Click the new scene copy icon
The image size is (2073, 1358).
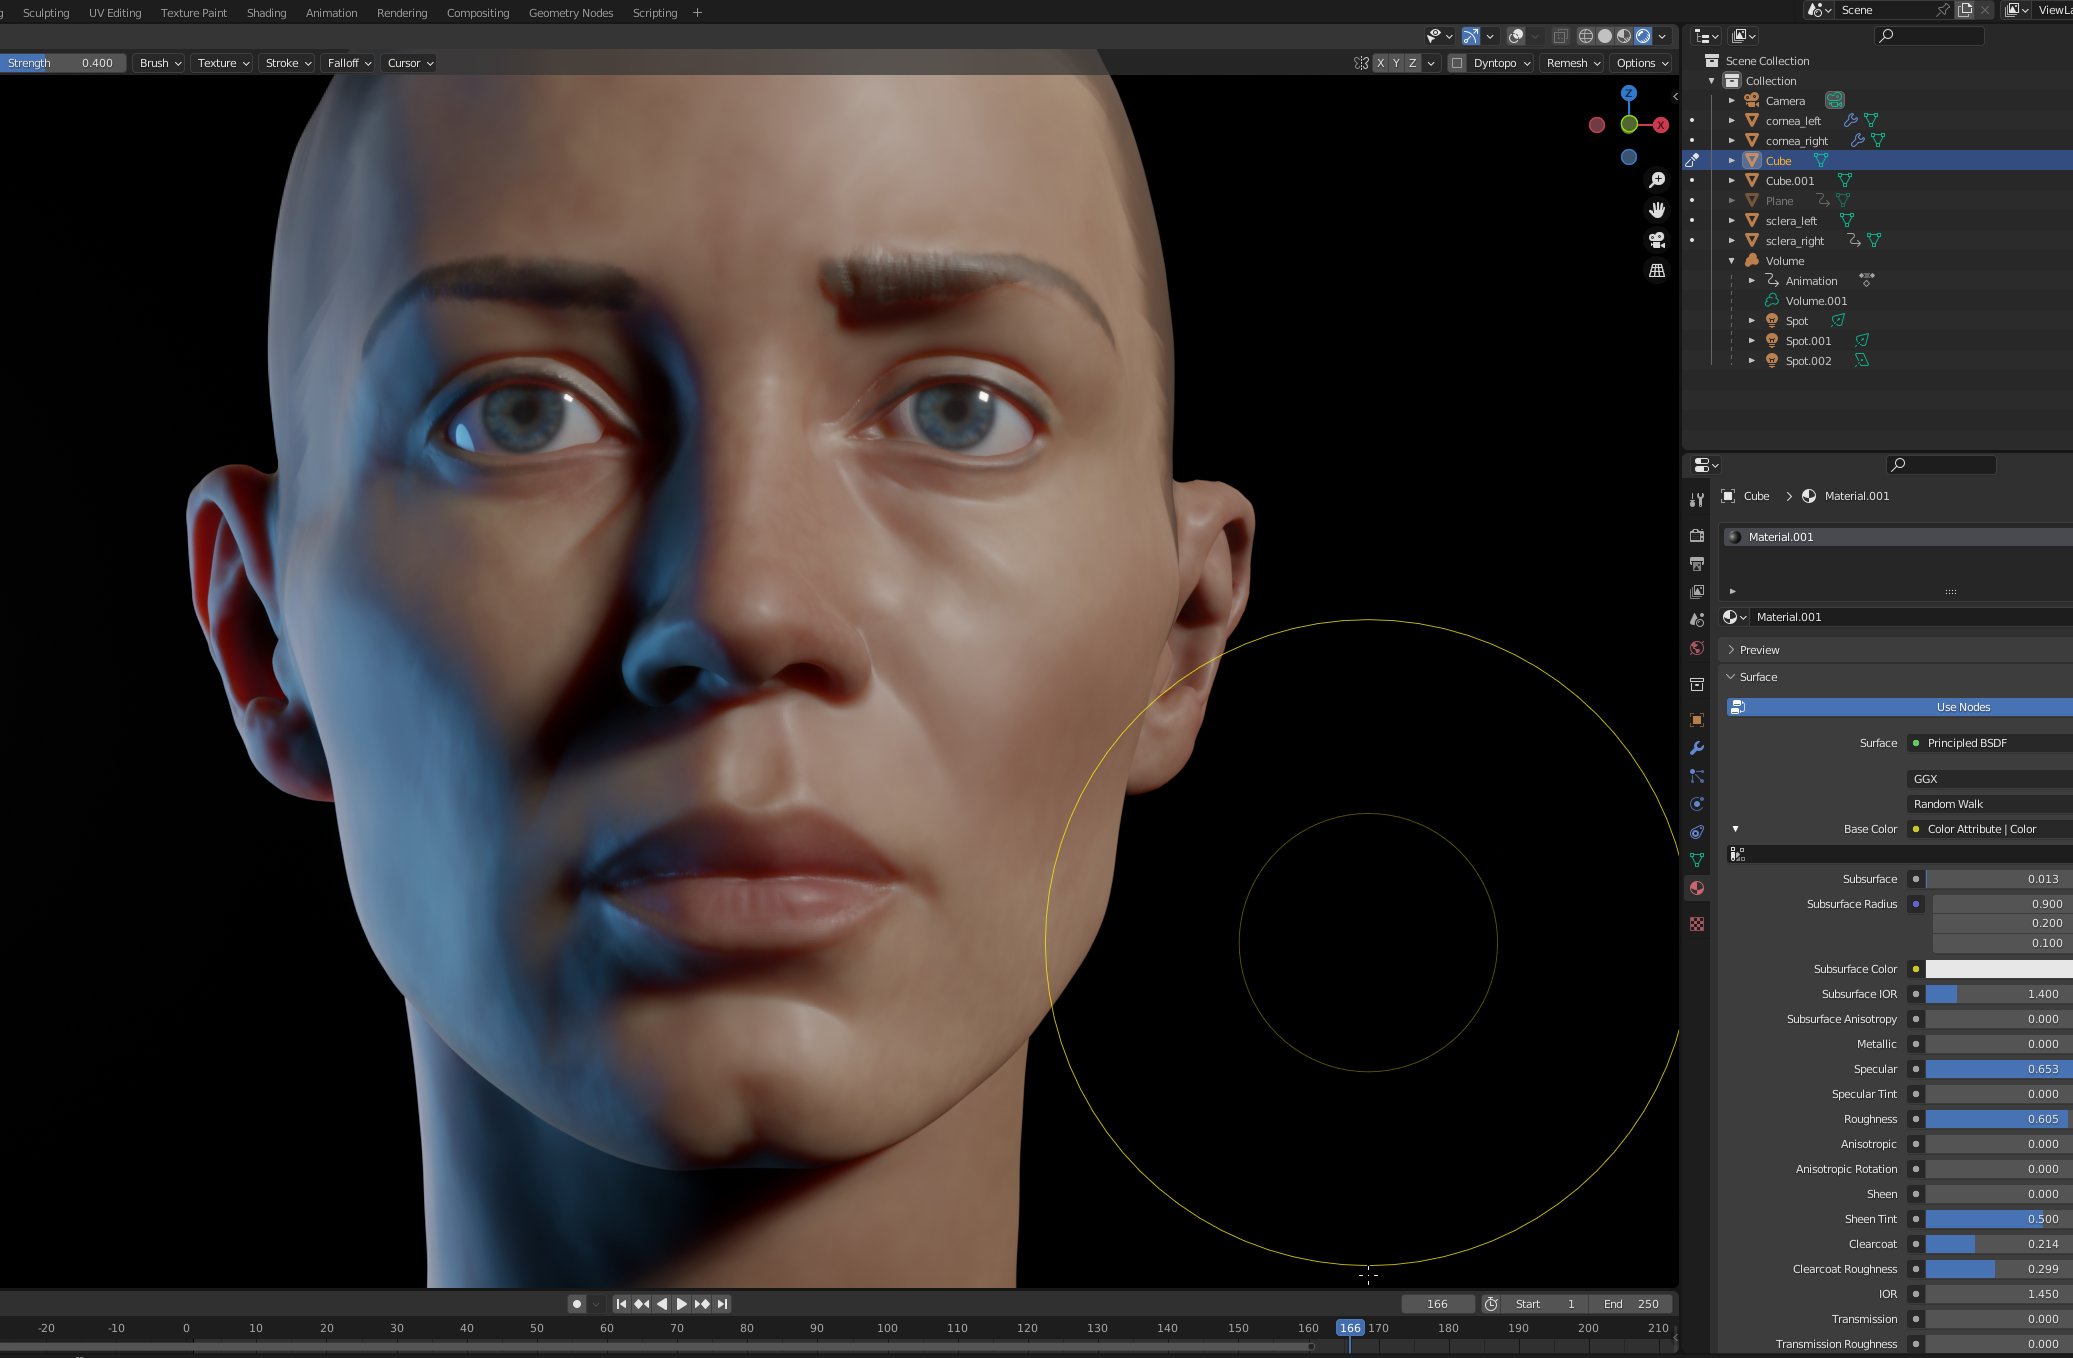1965,10
